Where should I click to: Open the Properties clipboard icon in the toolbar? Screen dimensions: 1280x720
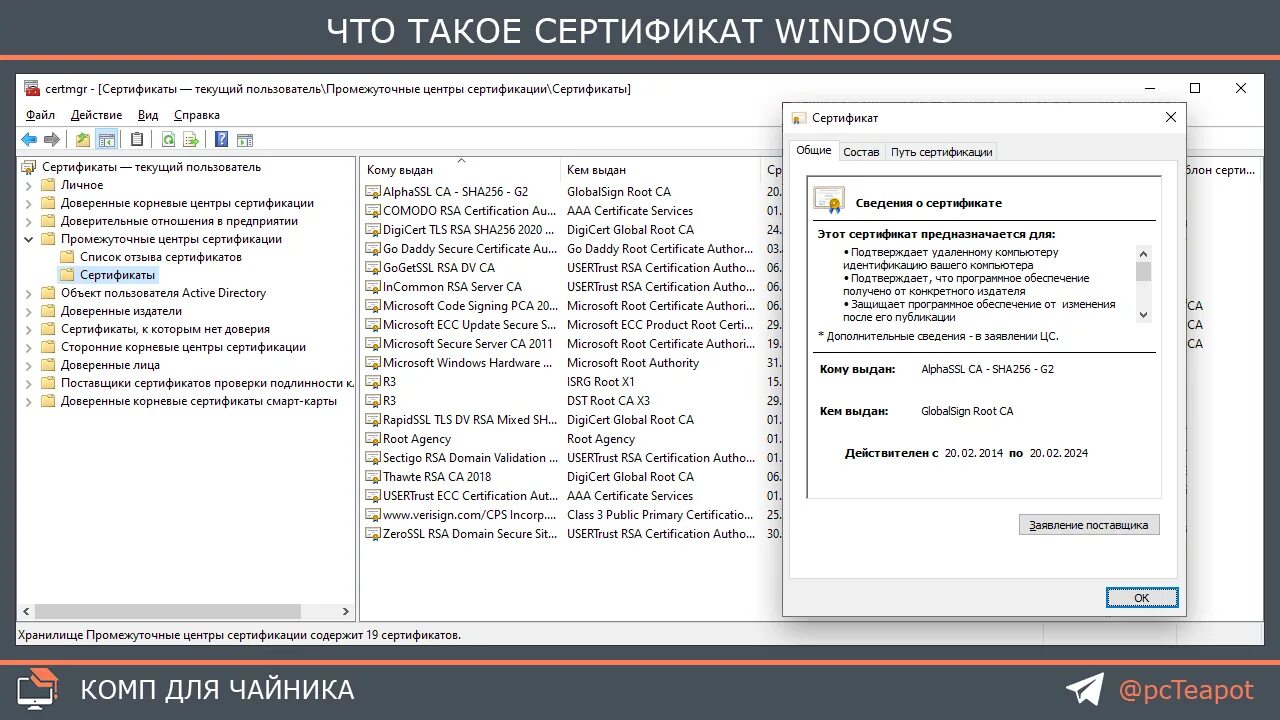pos(136,139)
